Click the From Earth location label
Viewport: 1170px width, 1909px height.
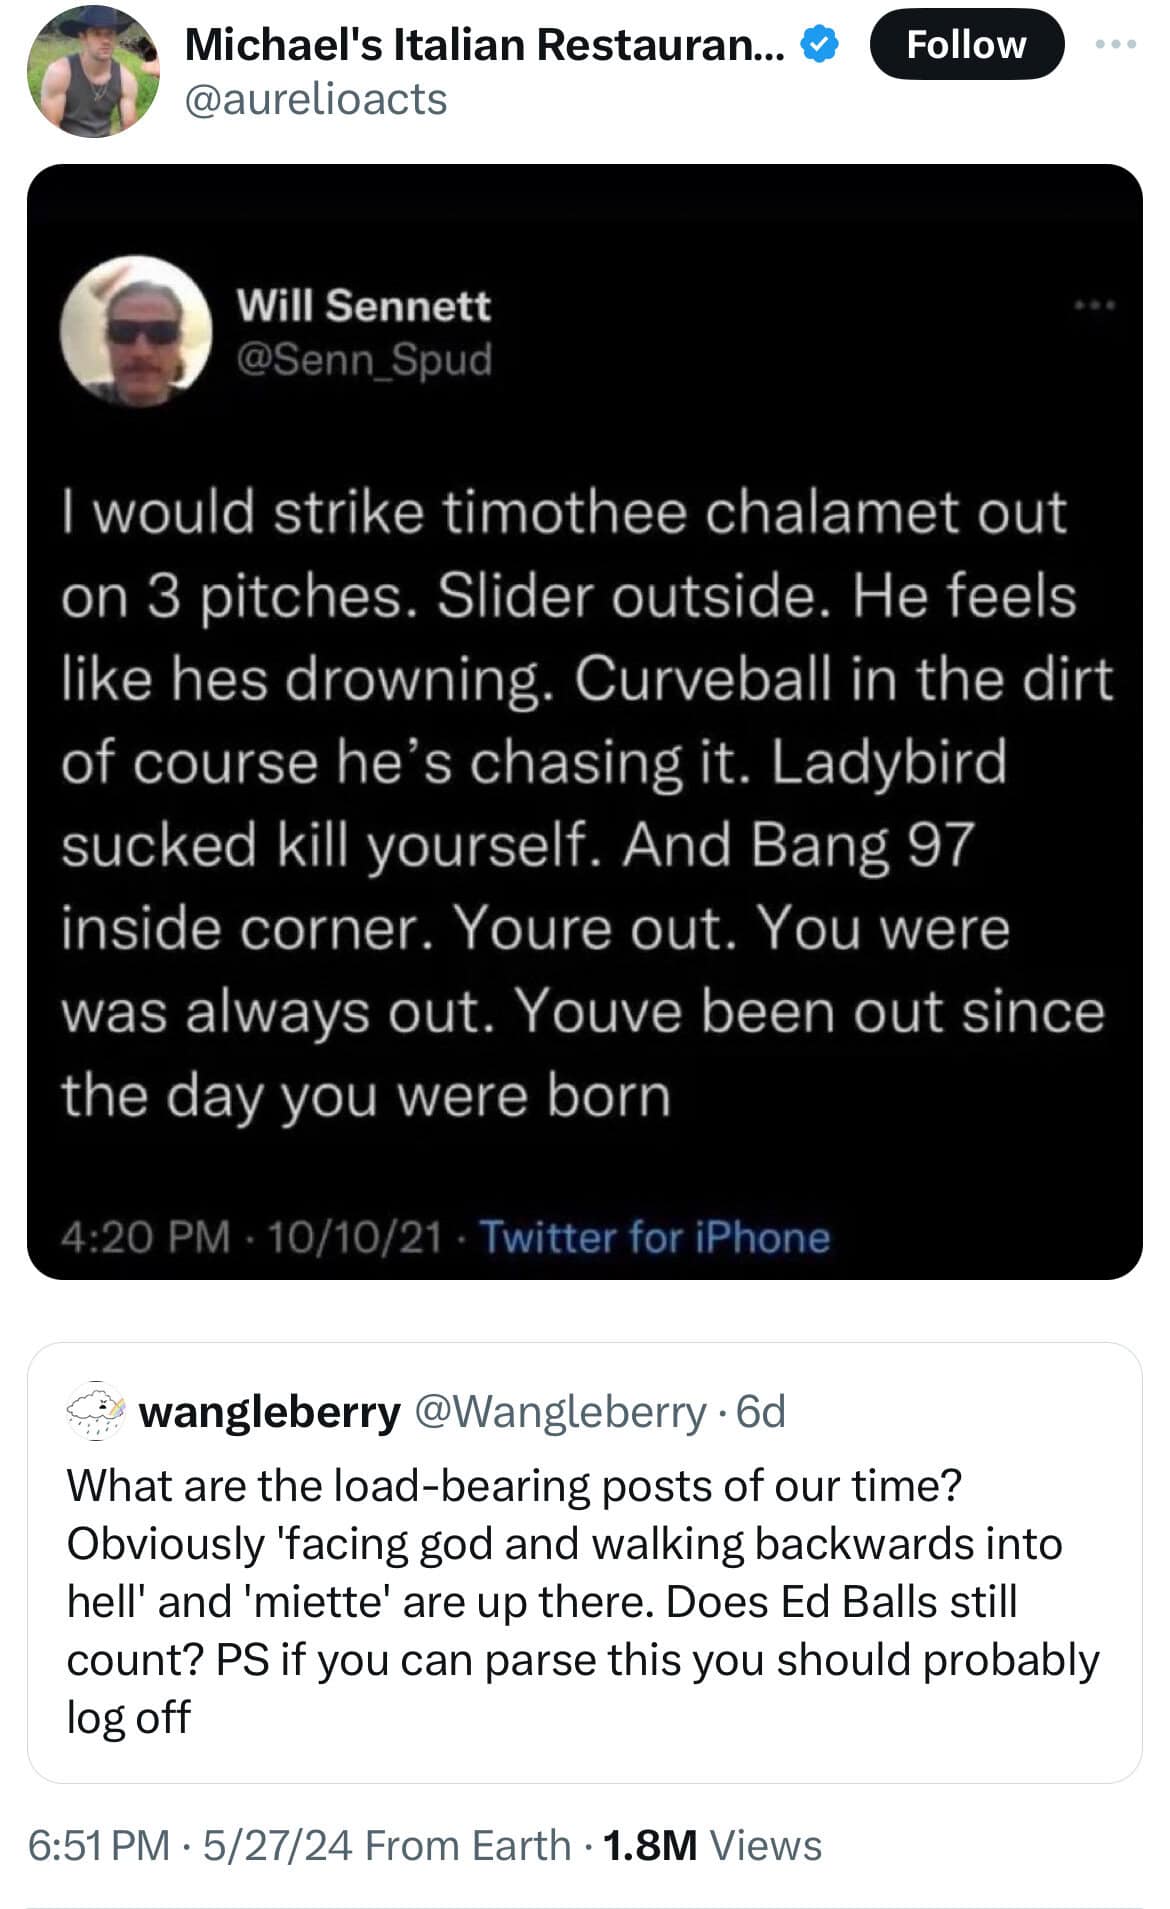tap(468, 1845)
